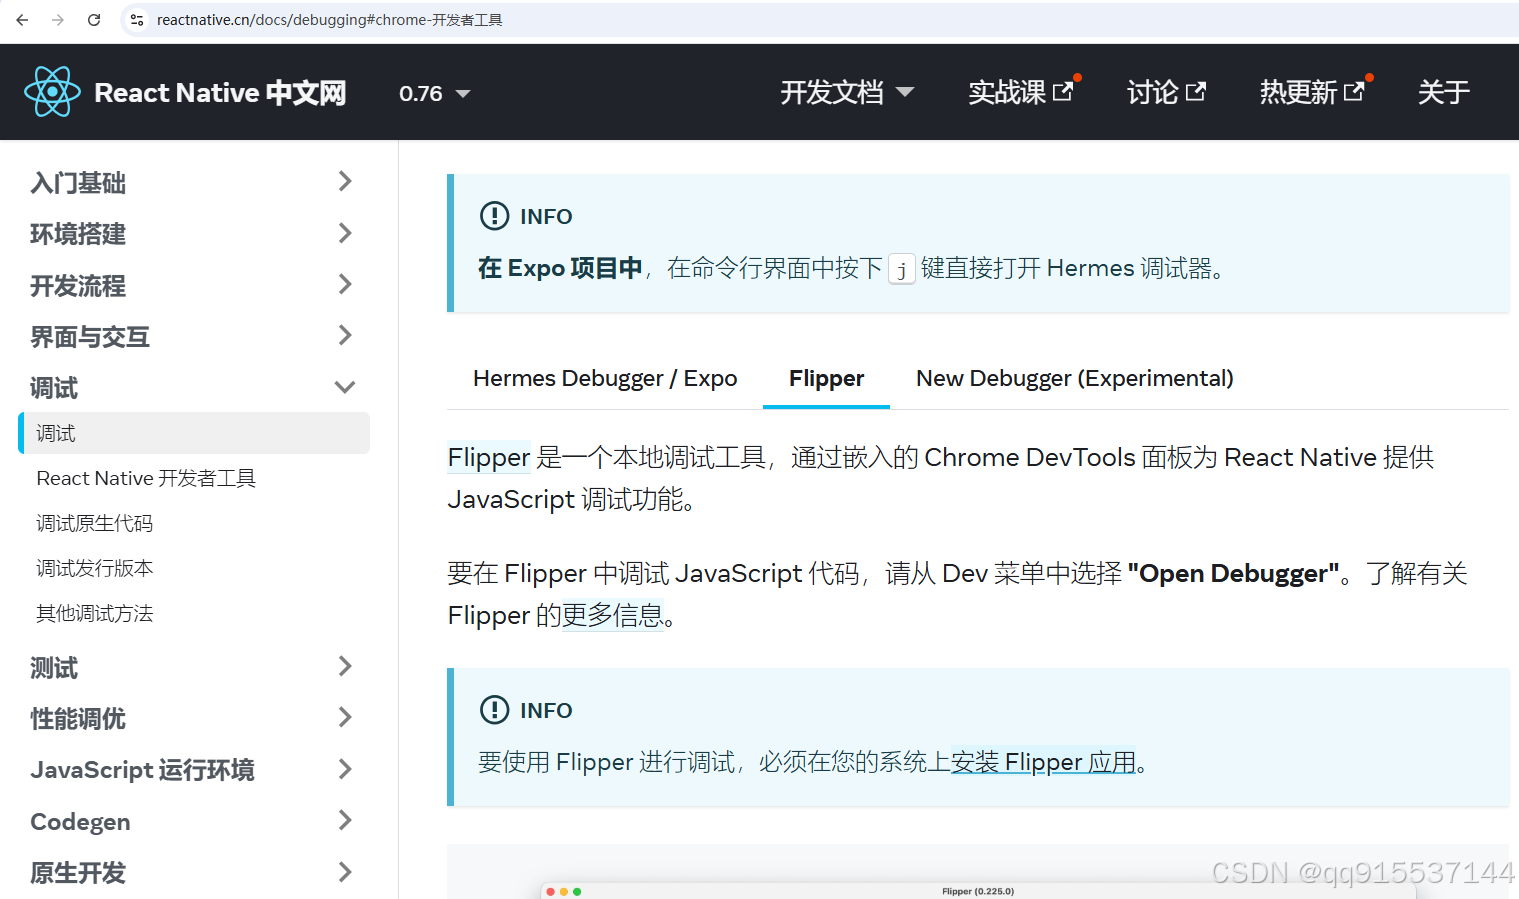Go back using the browser back arrow
The image size is (1519, 899).
pyautogui.click(x=22, y=20)
